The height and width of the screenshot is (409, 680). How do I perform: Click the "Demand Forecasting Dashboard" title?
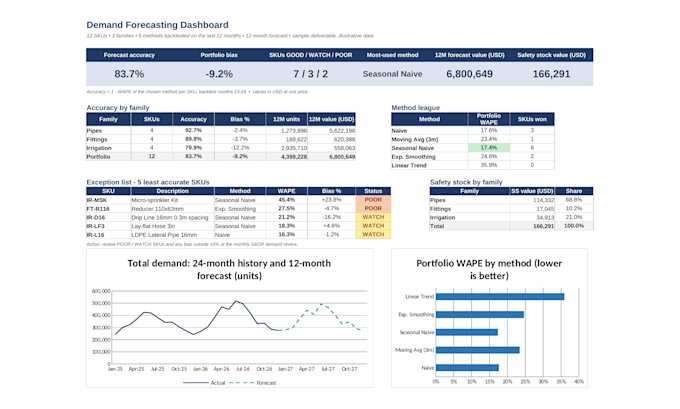pos(157,25)
